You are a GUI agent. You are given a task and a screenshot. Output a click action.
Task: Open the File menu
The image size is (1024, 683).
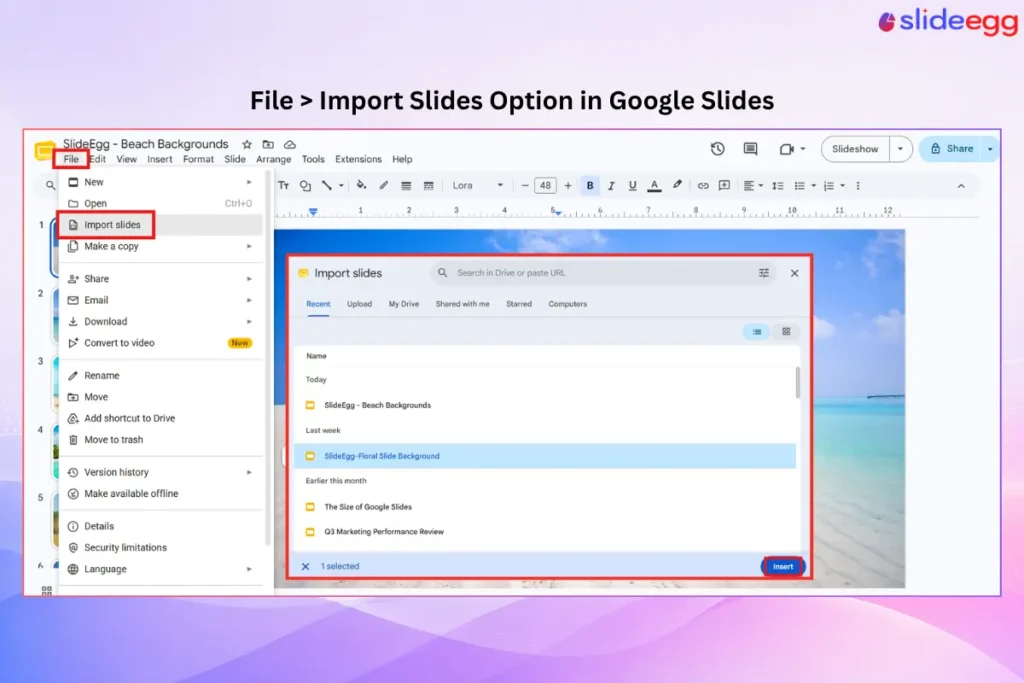[x=71, y=159]
